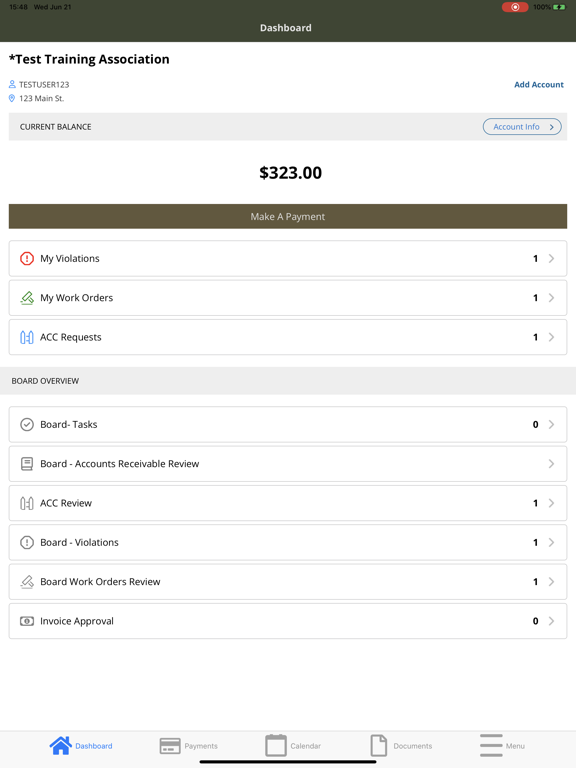The image size is (576, 768).
Task: Tap the Calendar icon in bottom bar
Action: coord(276,745)
